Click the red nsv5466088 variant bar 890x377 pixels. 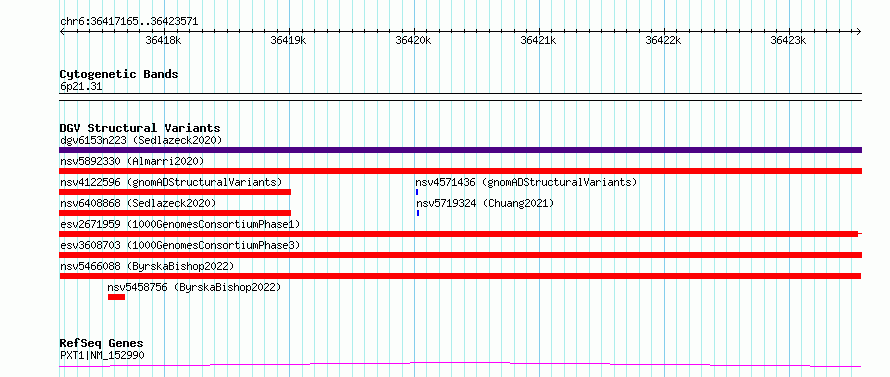(x=460, y=276)
